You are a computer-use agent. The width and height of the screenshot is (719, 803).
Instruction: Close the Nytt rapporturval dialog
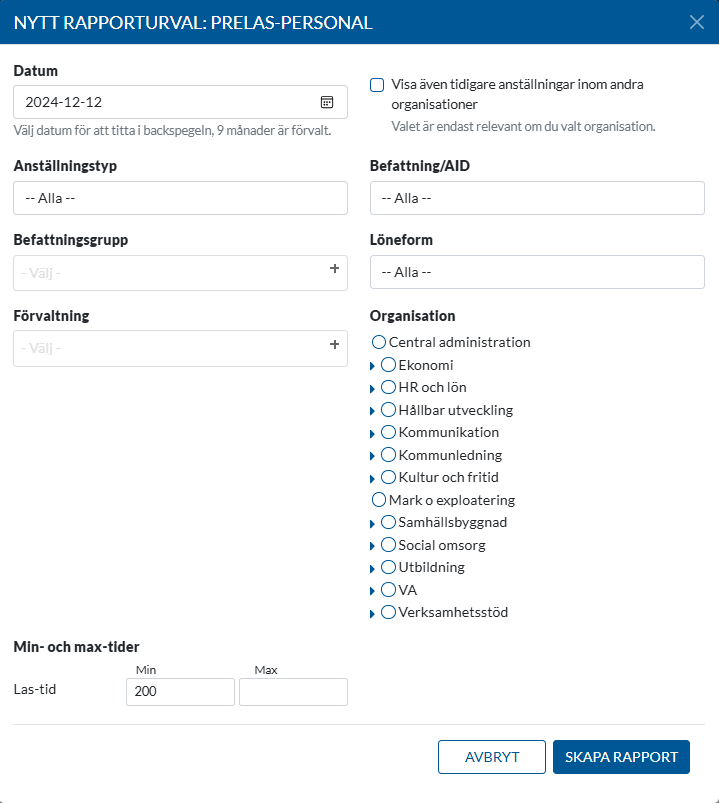point(697,22)
